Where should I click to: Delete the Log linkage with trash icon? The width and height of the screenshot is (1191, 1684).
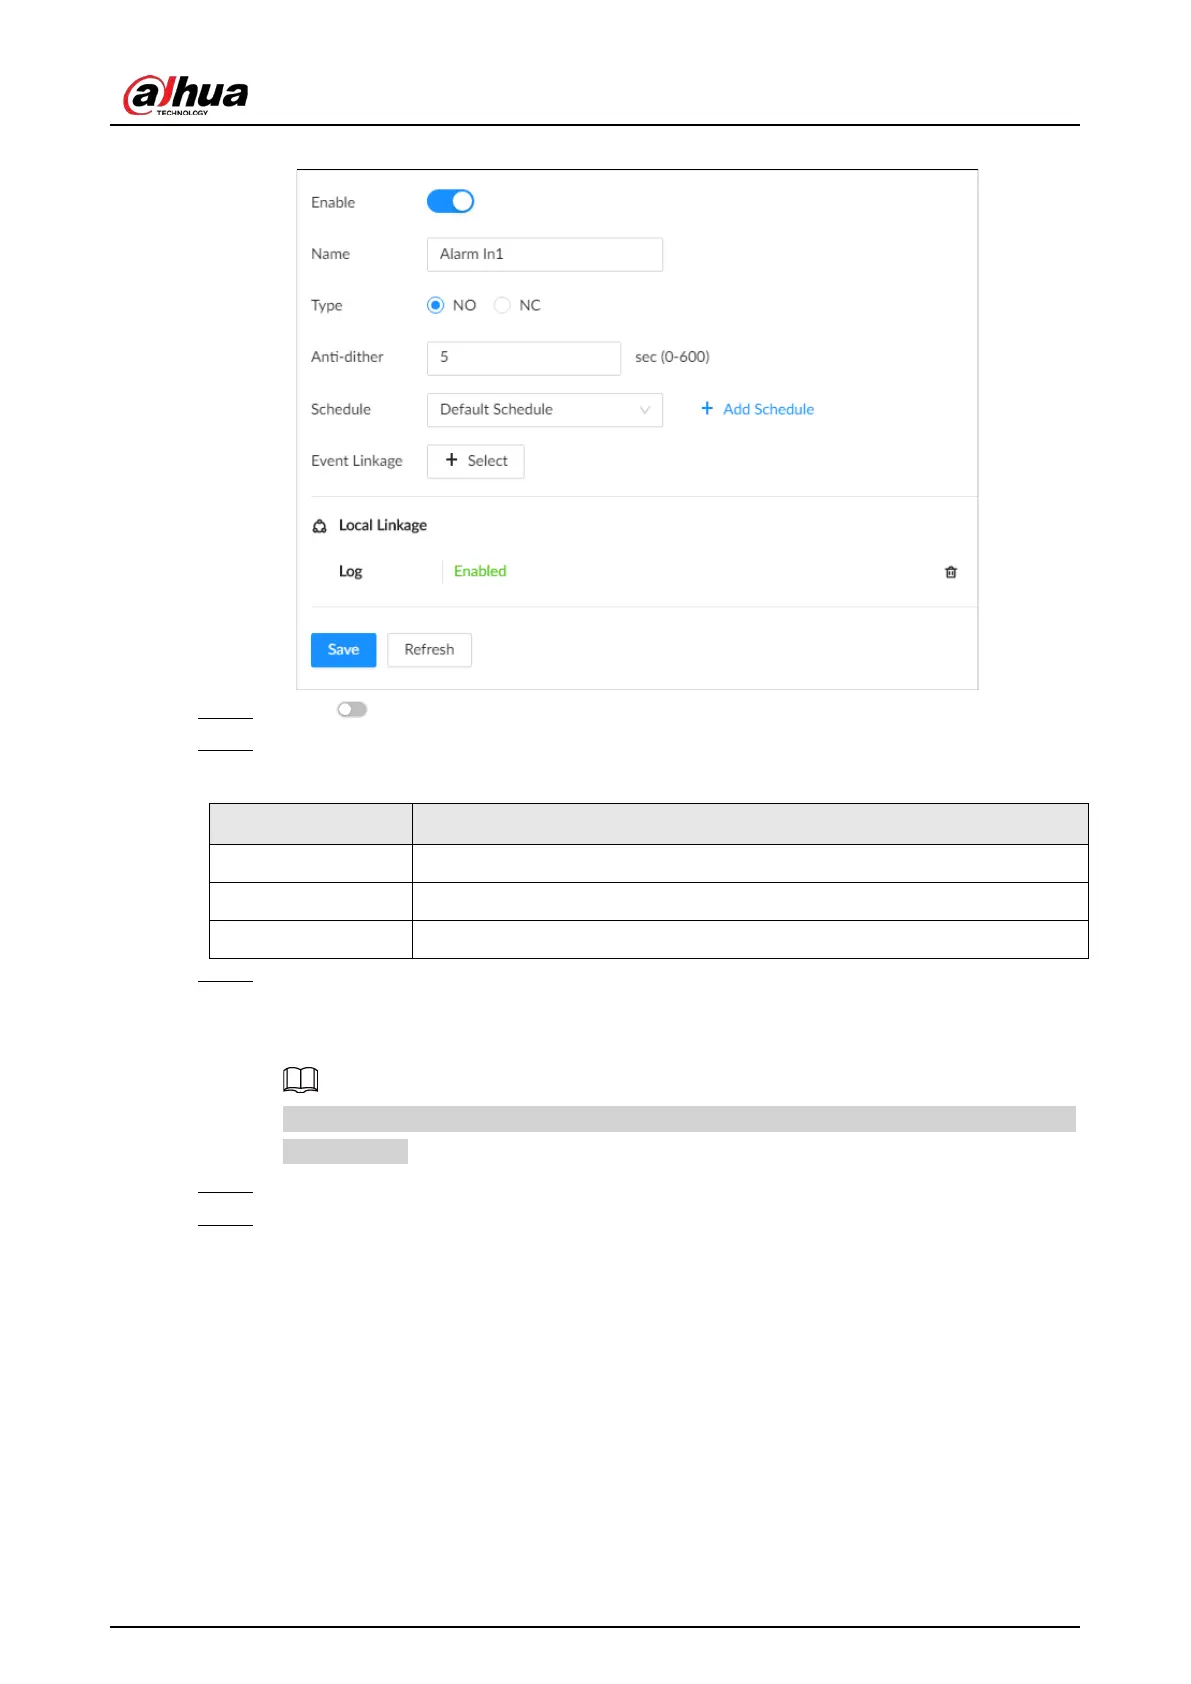tap(951, 572)
